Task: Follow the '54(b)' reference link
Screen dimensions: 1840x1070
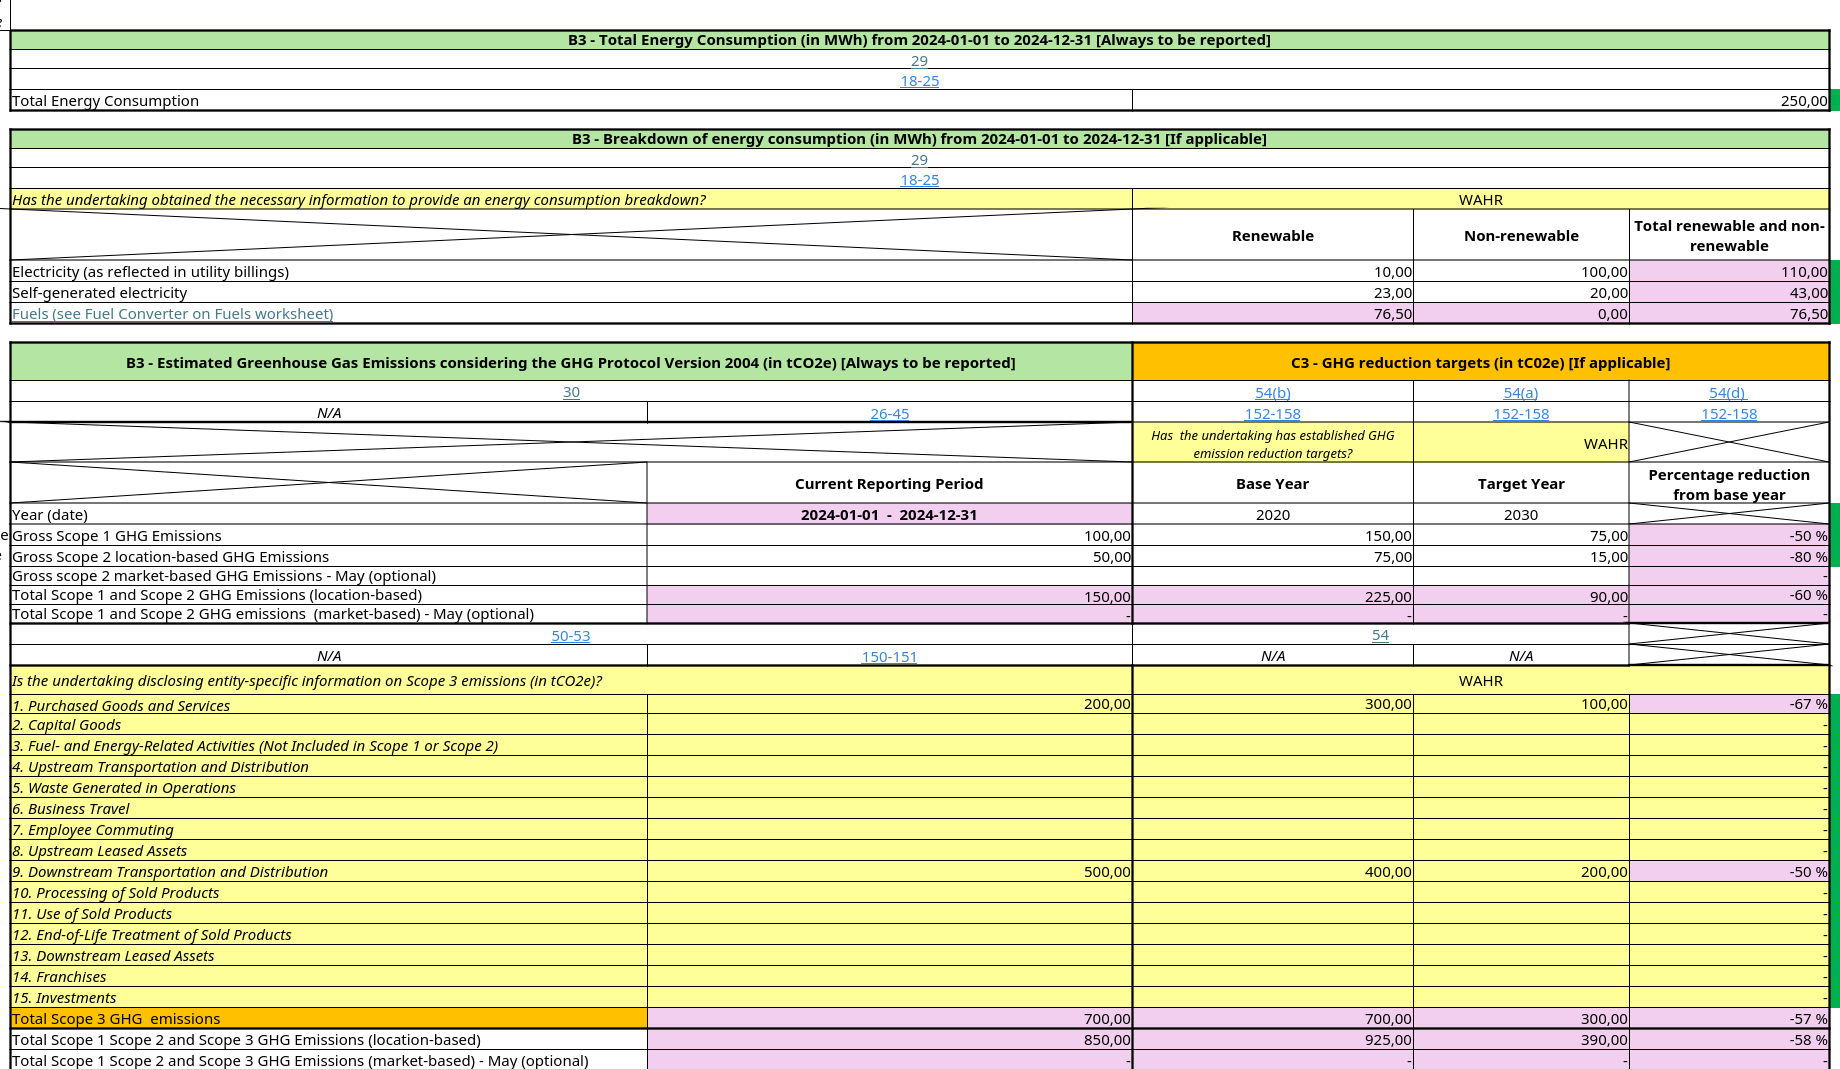Action: pyautogui.click(x=1272, y=393)
